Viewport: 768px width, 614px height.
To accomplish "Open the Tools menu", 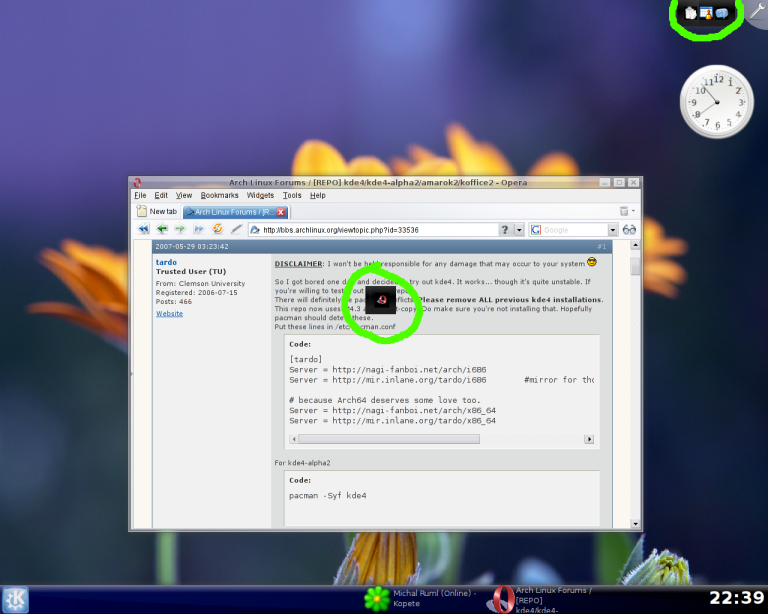I will 292,195.
